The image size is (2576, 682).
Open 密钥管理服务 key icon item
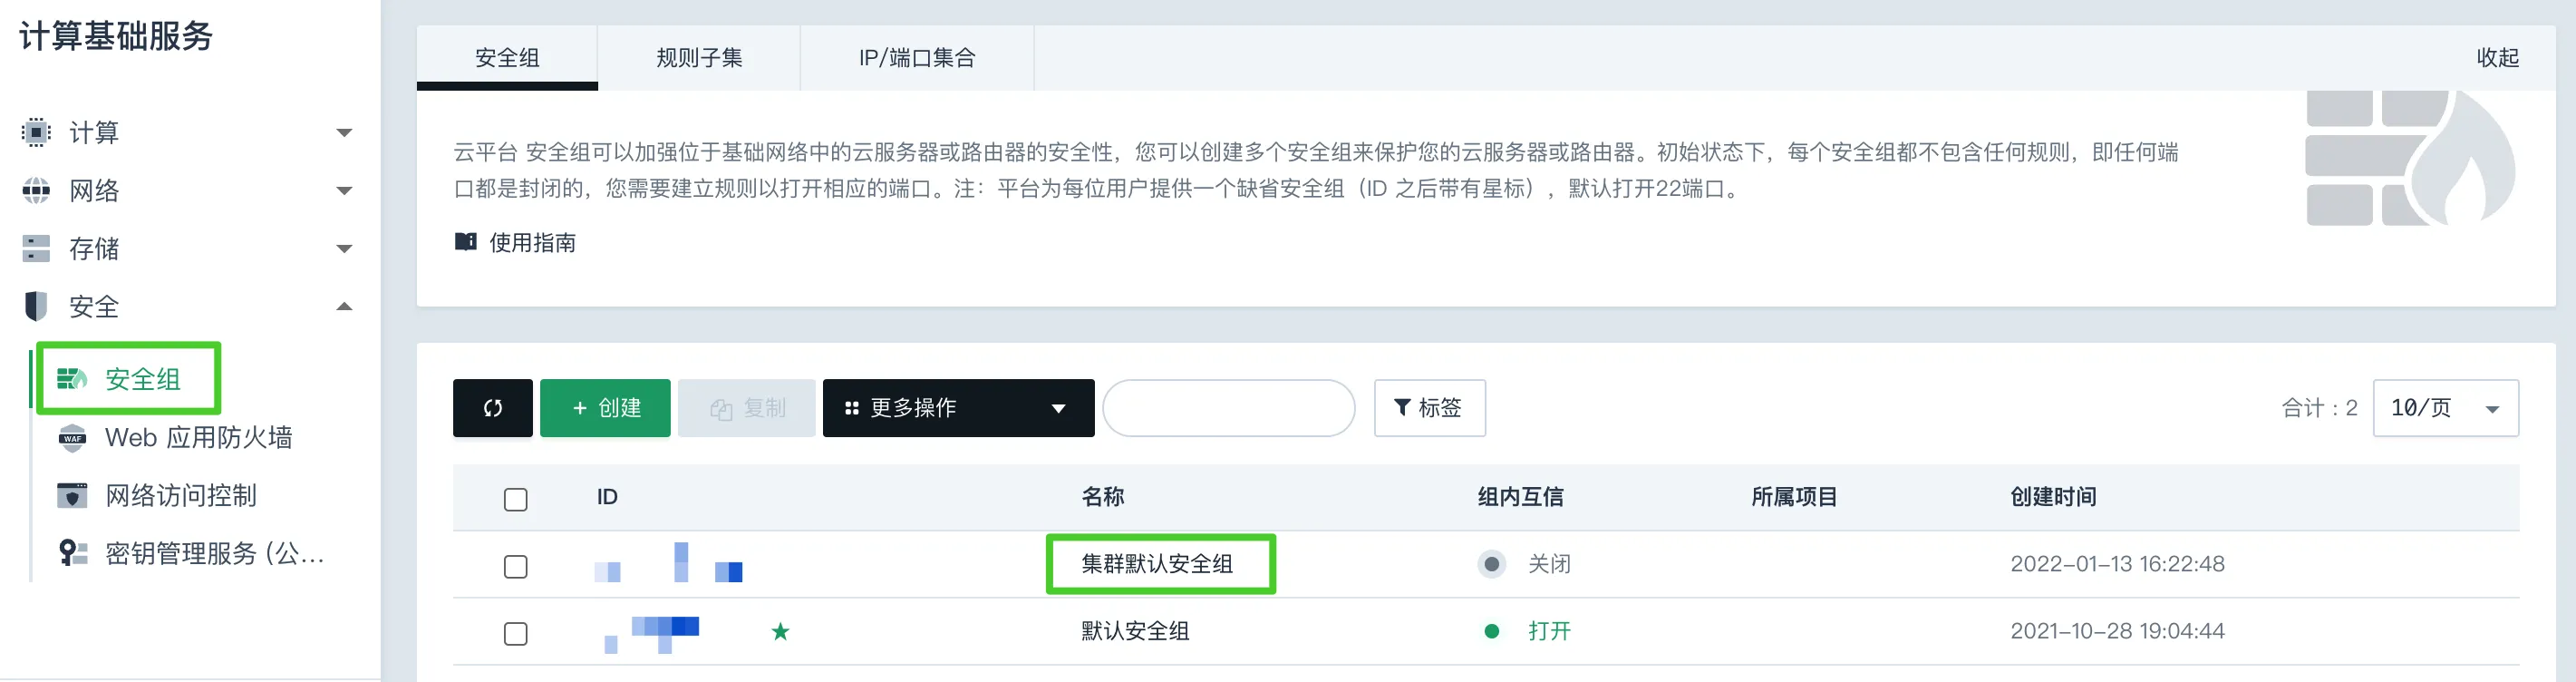point(191,553)
